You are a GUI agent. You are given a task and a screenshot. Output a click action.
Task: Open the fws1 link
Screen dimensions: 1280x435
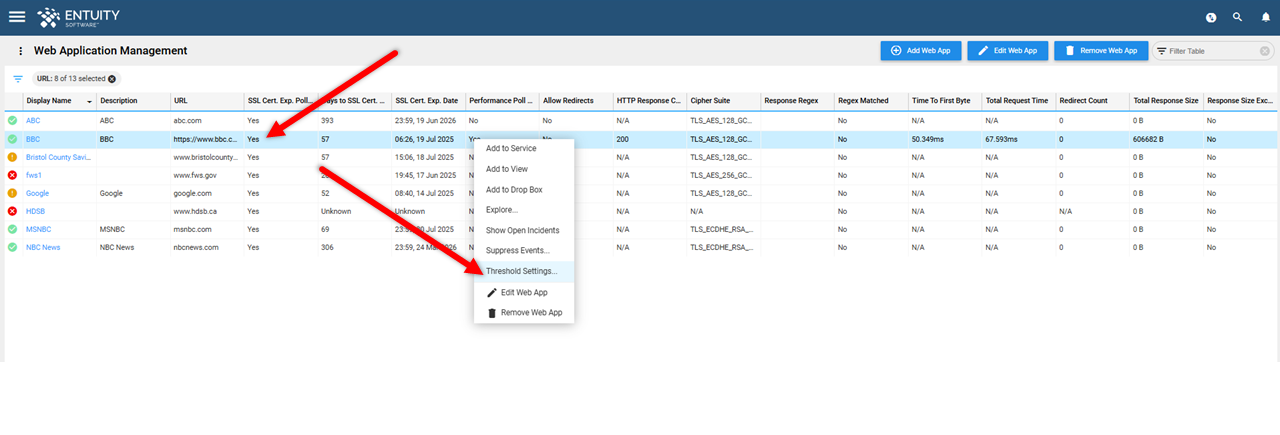(x=34, y=175)
